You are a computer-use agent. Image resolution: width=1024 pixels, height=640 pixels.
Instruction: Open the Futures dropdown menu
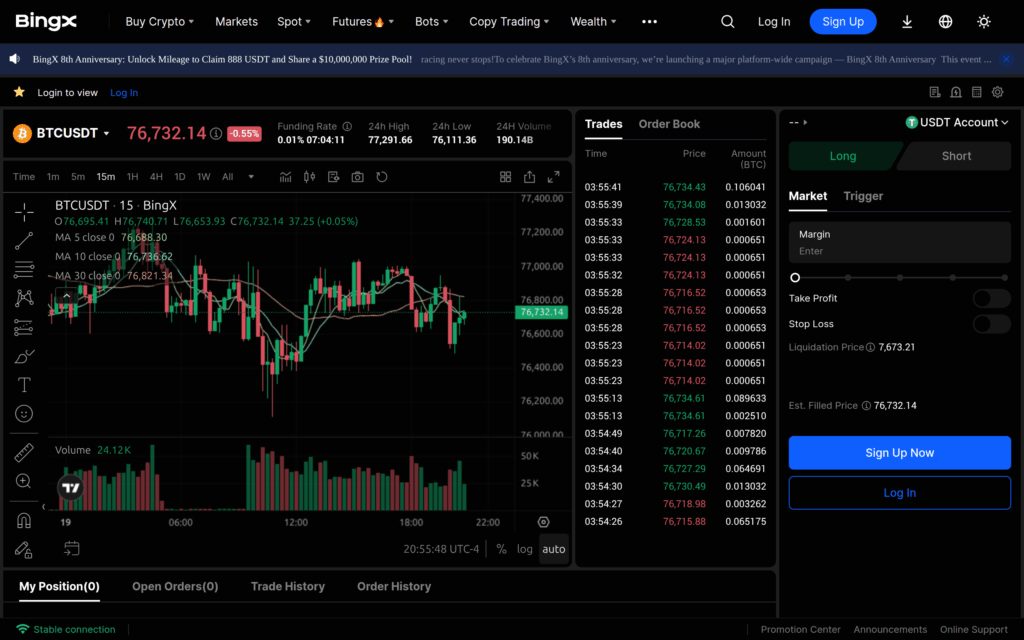(362, 22)
